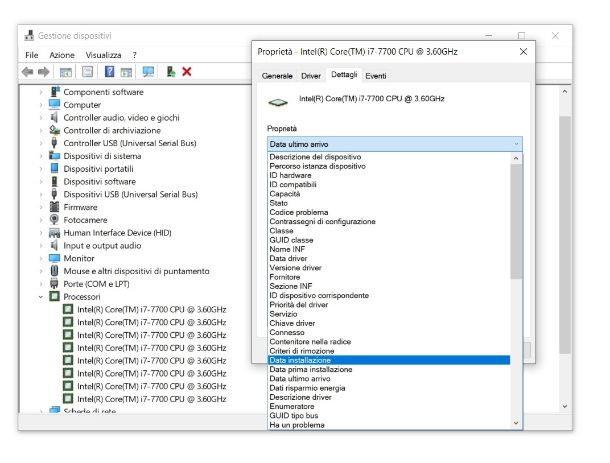Image resolution: width=610 pixels, height=463 pixels.
Task: Click the up arrow of the property list scrollbar
Action: pos(516,158)
